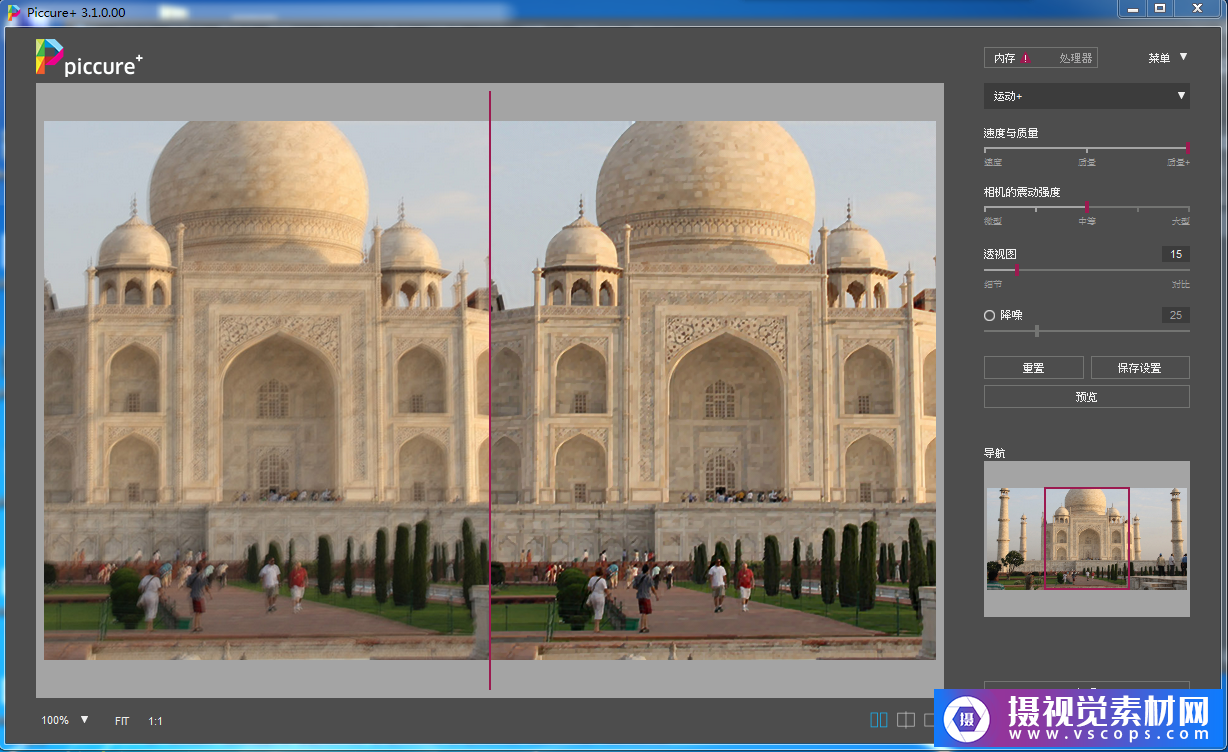The height and width of the screenshot is (752, 1228).
Task: Click the FIT zoom option
Action: tap(122, 721)
